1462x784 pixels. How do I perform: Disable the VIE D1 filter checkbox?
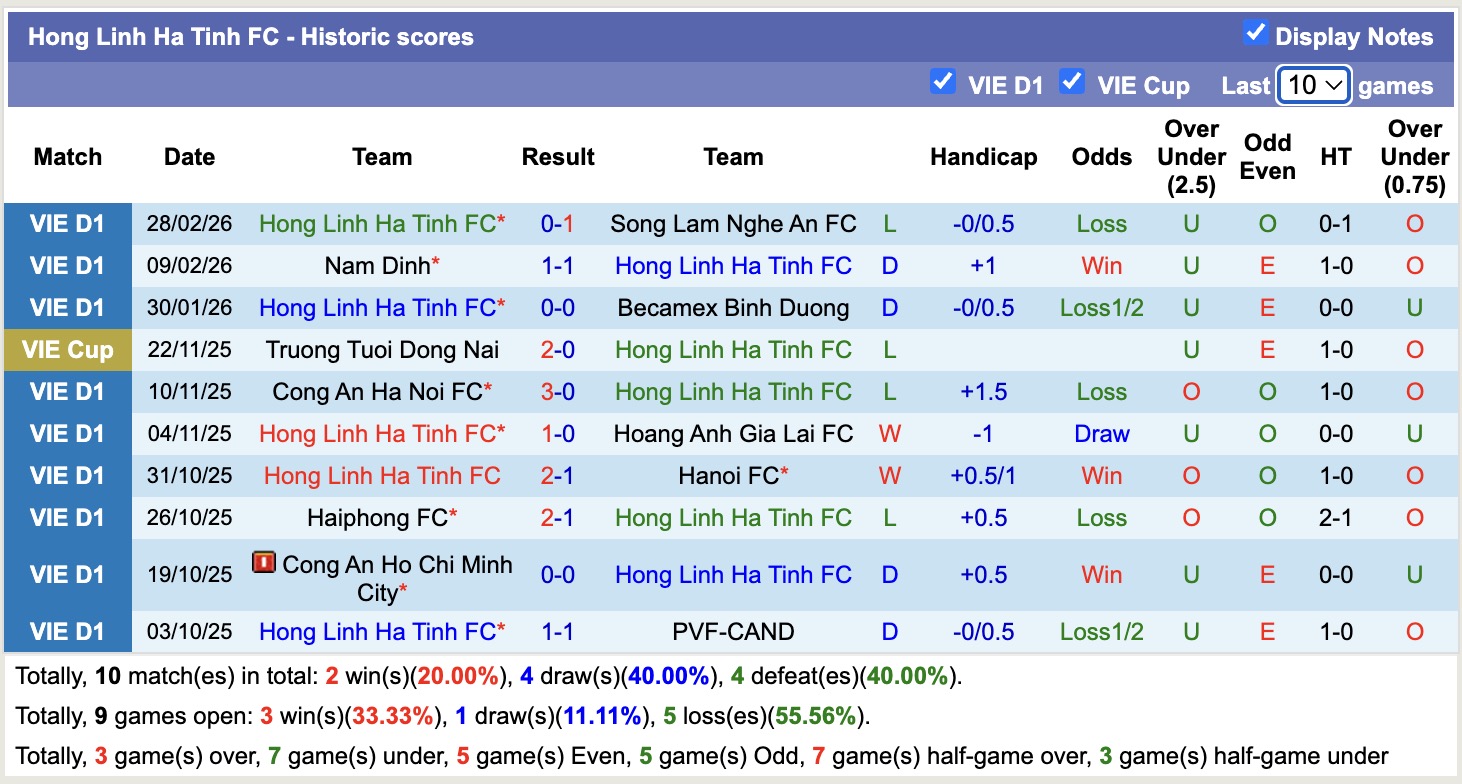pyautogui.click(x=943, y=82)
